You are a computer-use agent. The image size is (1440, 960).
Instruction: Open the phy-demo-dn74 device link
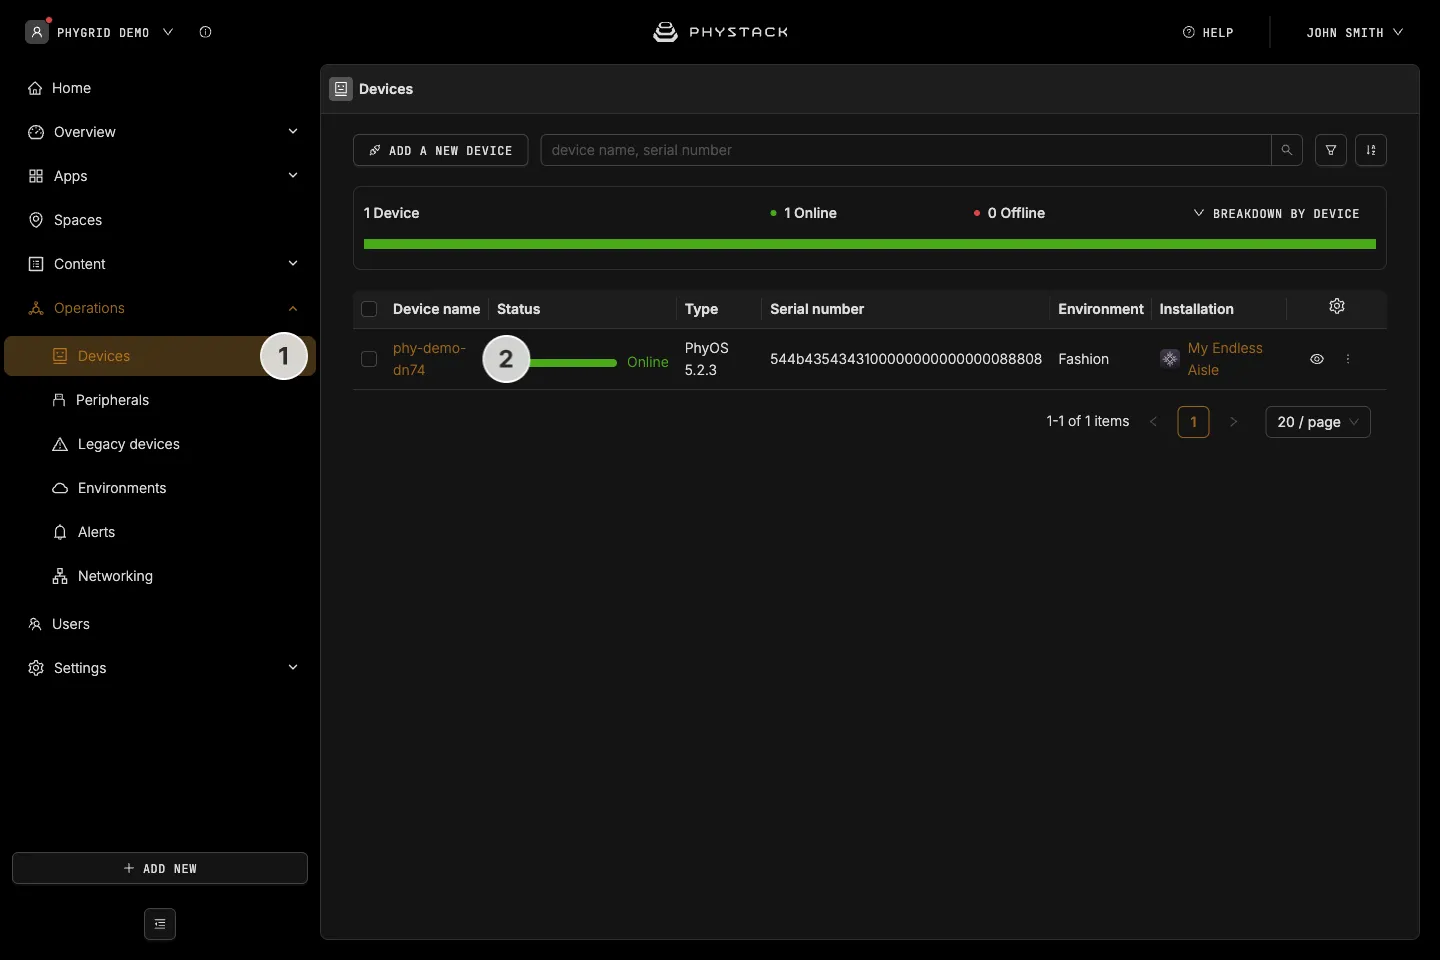pos(430,359)
